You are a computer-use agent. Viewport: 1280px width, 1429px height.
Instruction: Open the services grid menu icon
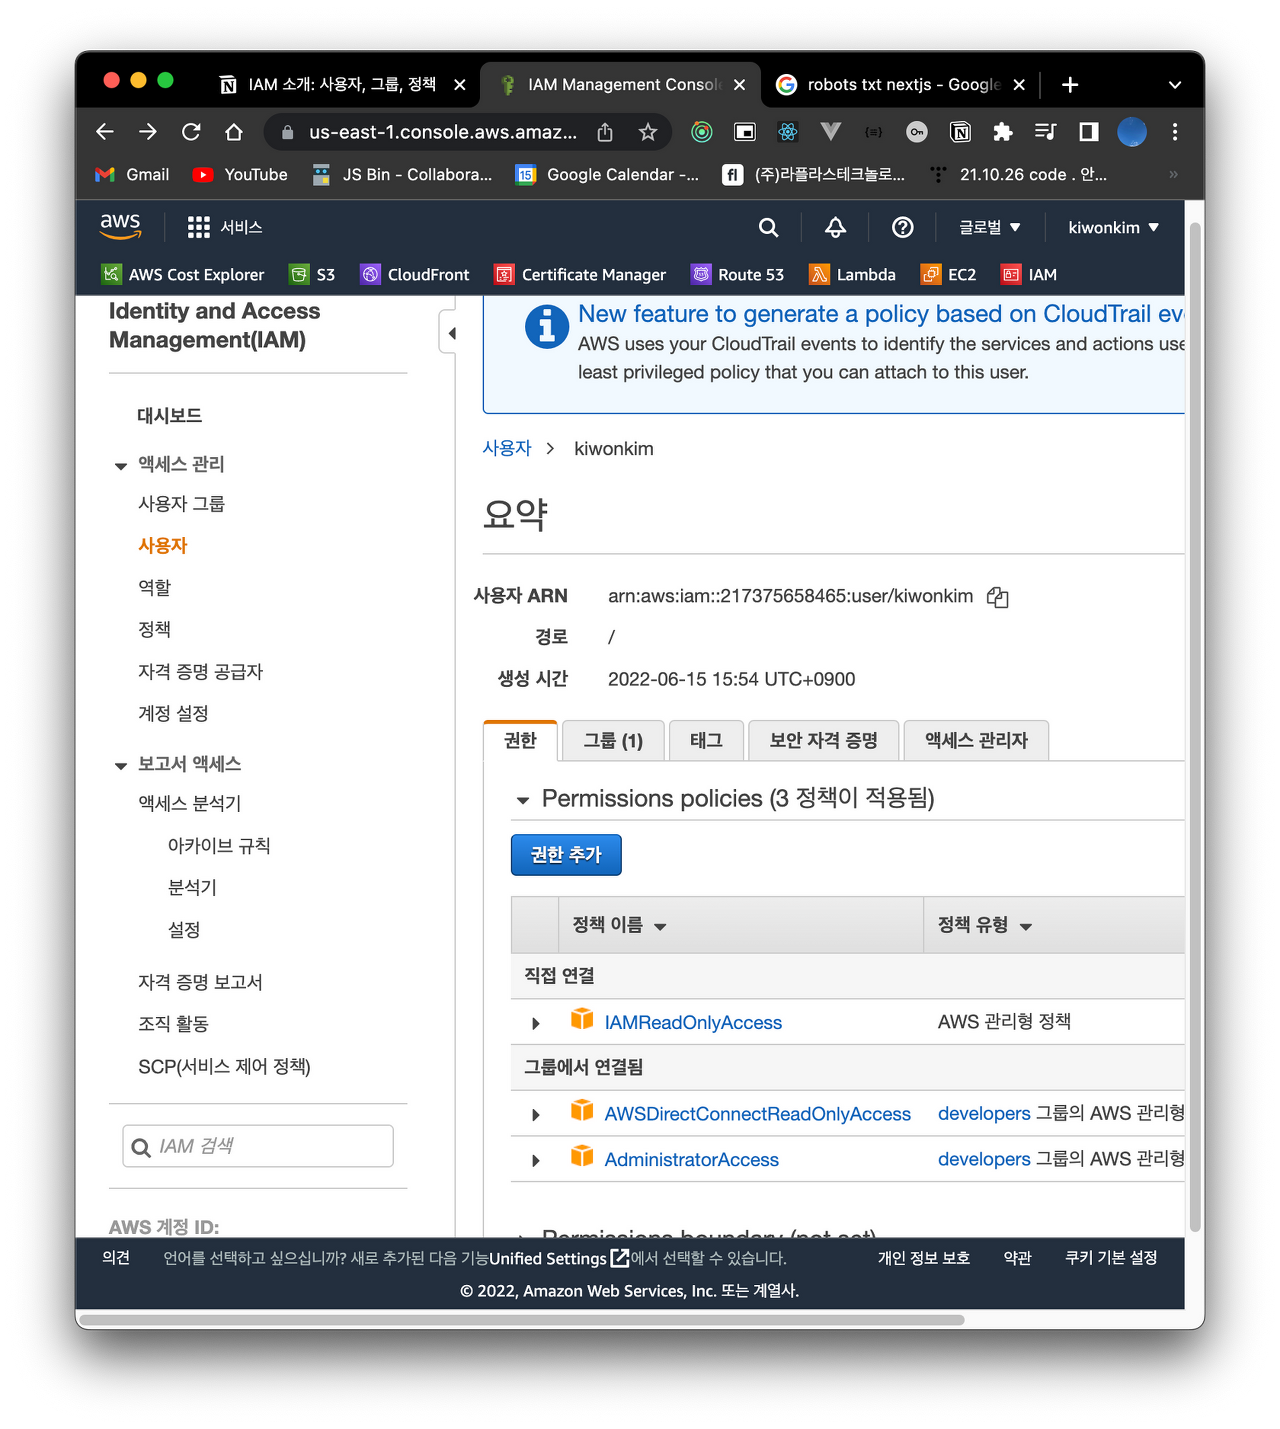pyautogui.click(x=198, y=227)
